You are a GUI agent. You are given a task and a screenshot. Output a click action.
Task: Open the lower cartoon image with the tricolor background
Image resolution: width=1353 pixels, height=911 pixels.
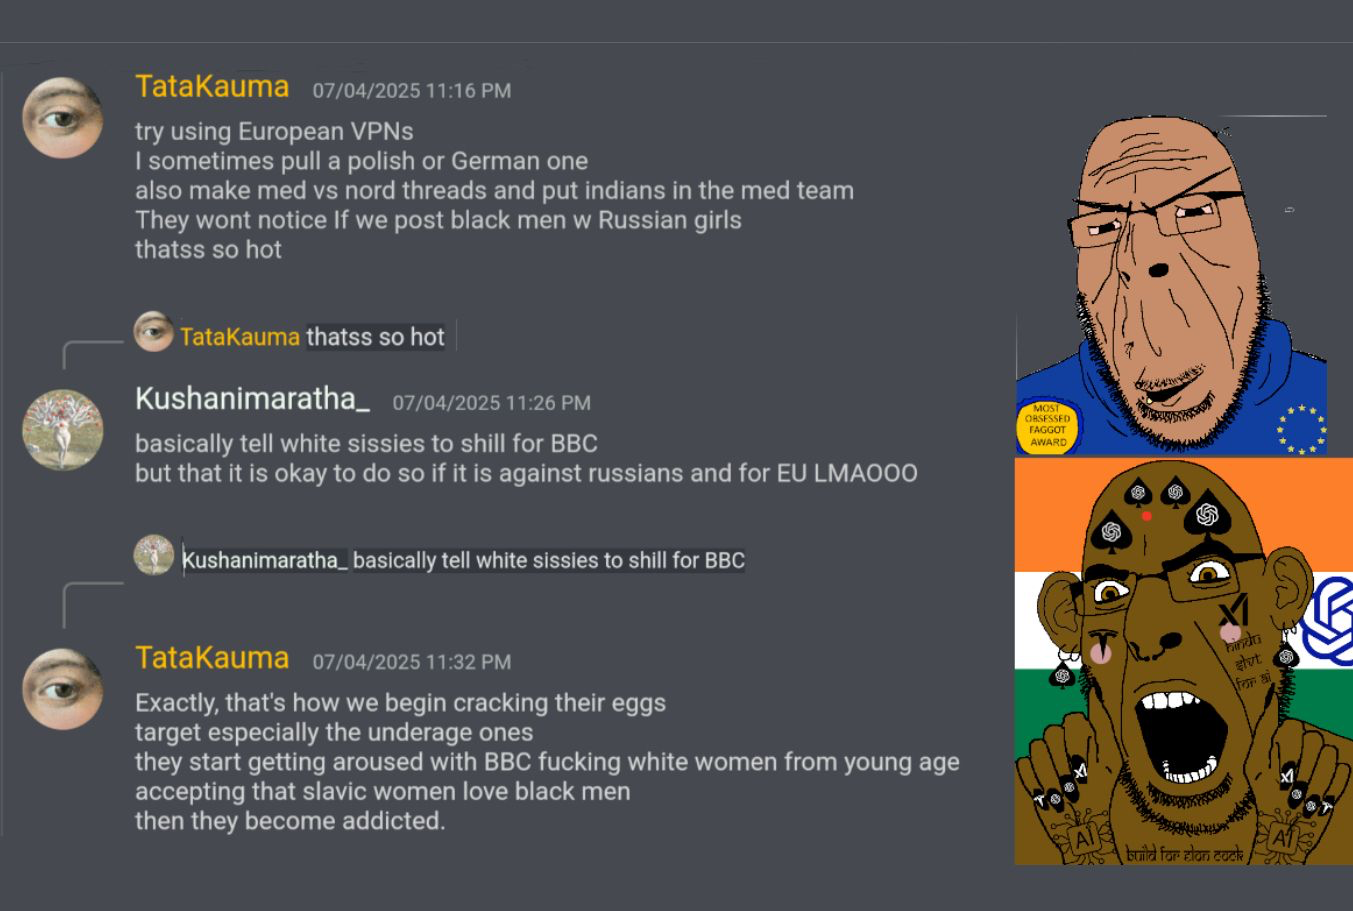[1184, 661]
